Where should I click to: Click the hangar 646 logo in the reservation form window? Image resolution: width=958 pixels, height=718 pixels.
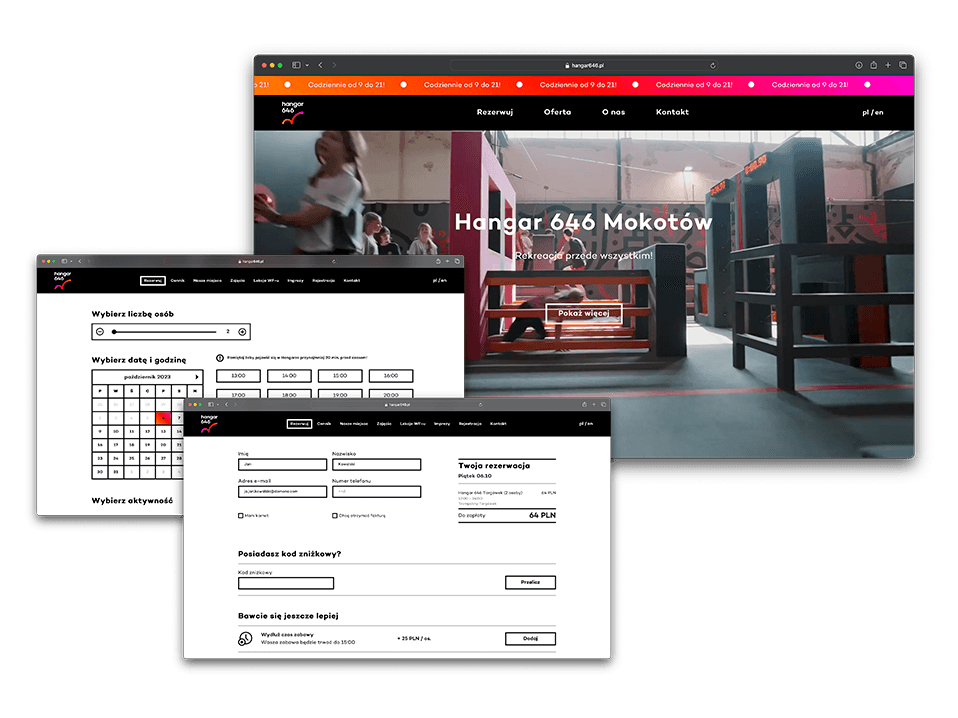coord(209,423)
